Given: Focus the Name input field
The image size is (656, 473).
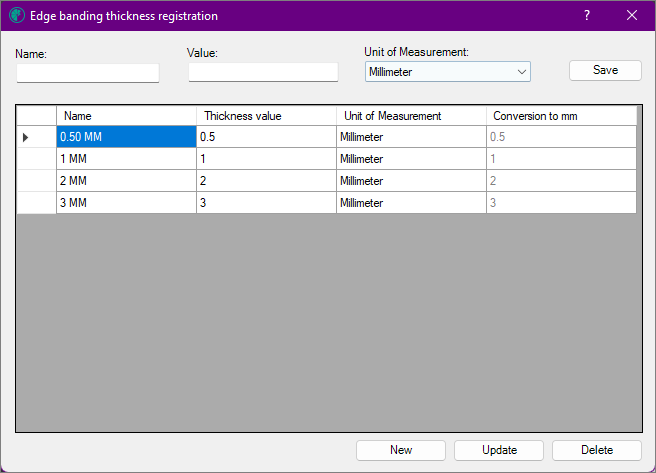Looking at the screenshot, I should point(88,73).
